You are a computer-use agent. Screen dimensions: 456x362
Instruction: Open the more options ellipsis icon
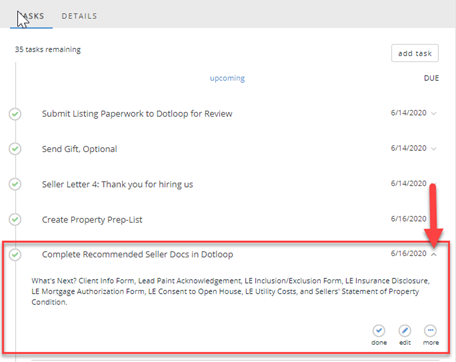(430, 331)
